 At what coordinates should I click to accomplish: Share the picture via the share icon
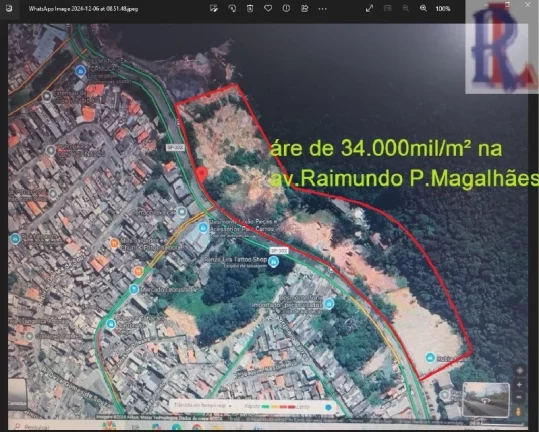(x=304, y=8)
